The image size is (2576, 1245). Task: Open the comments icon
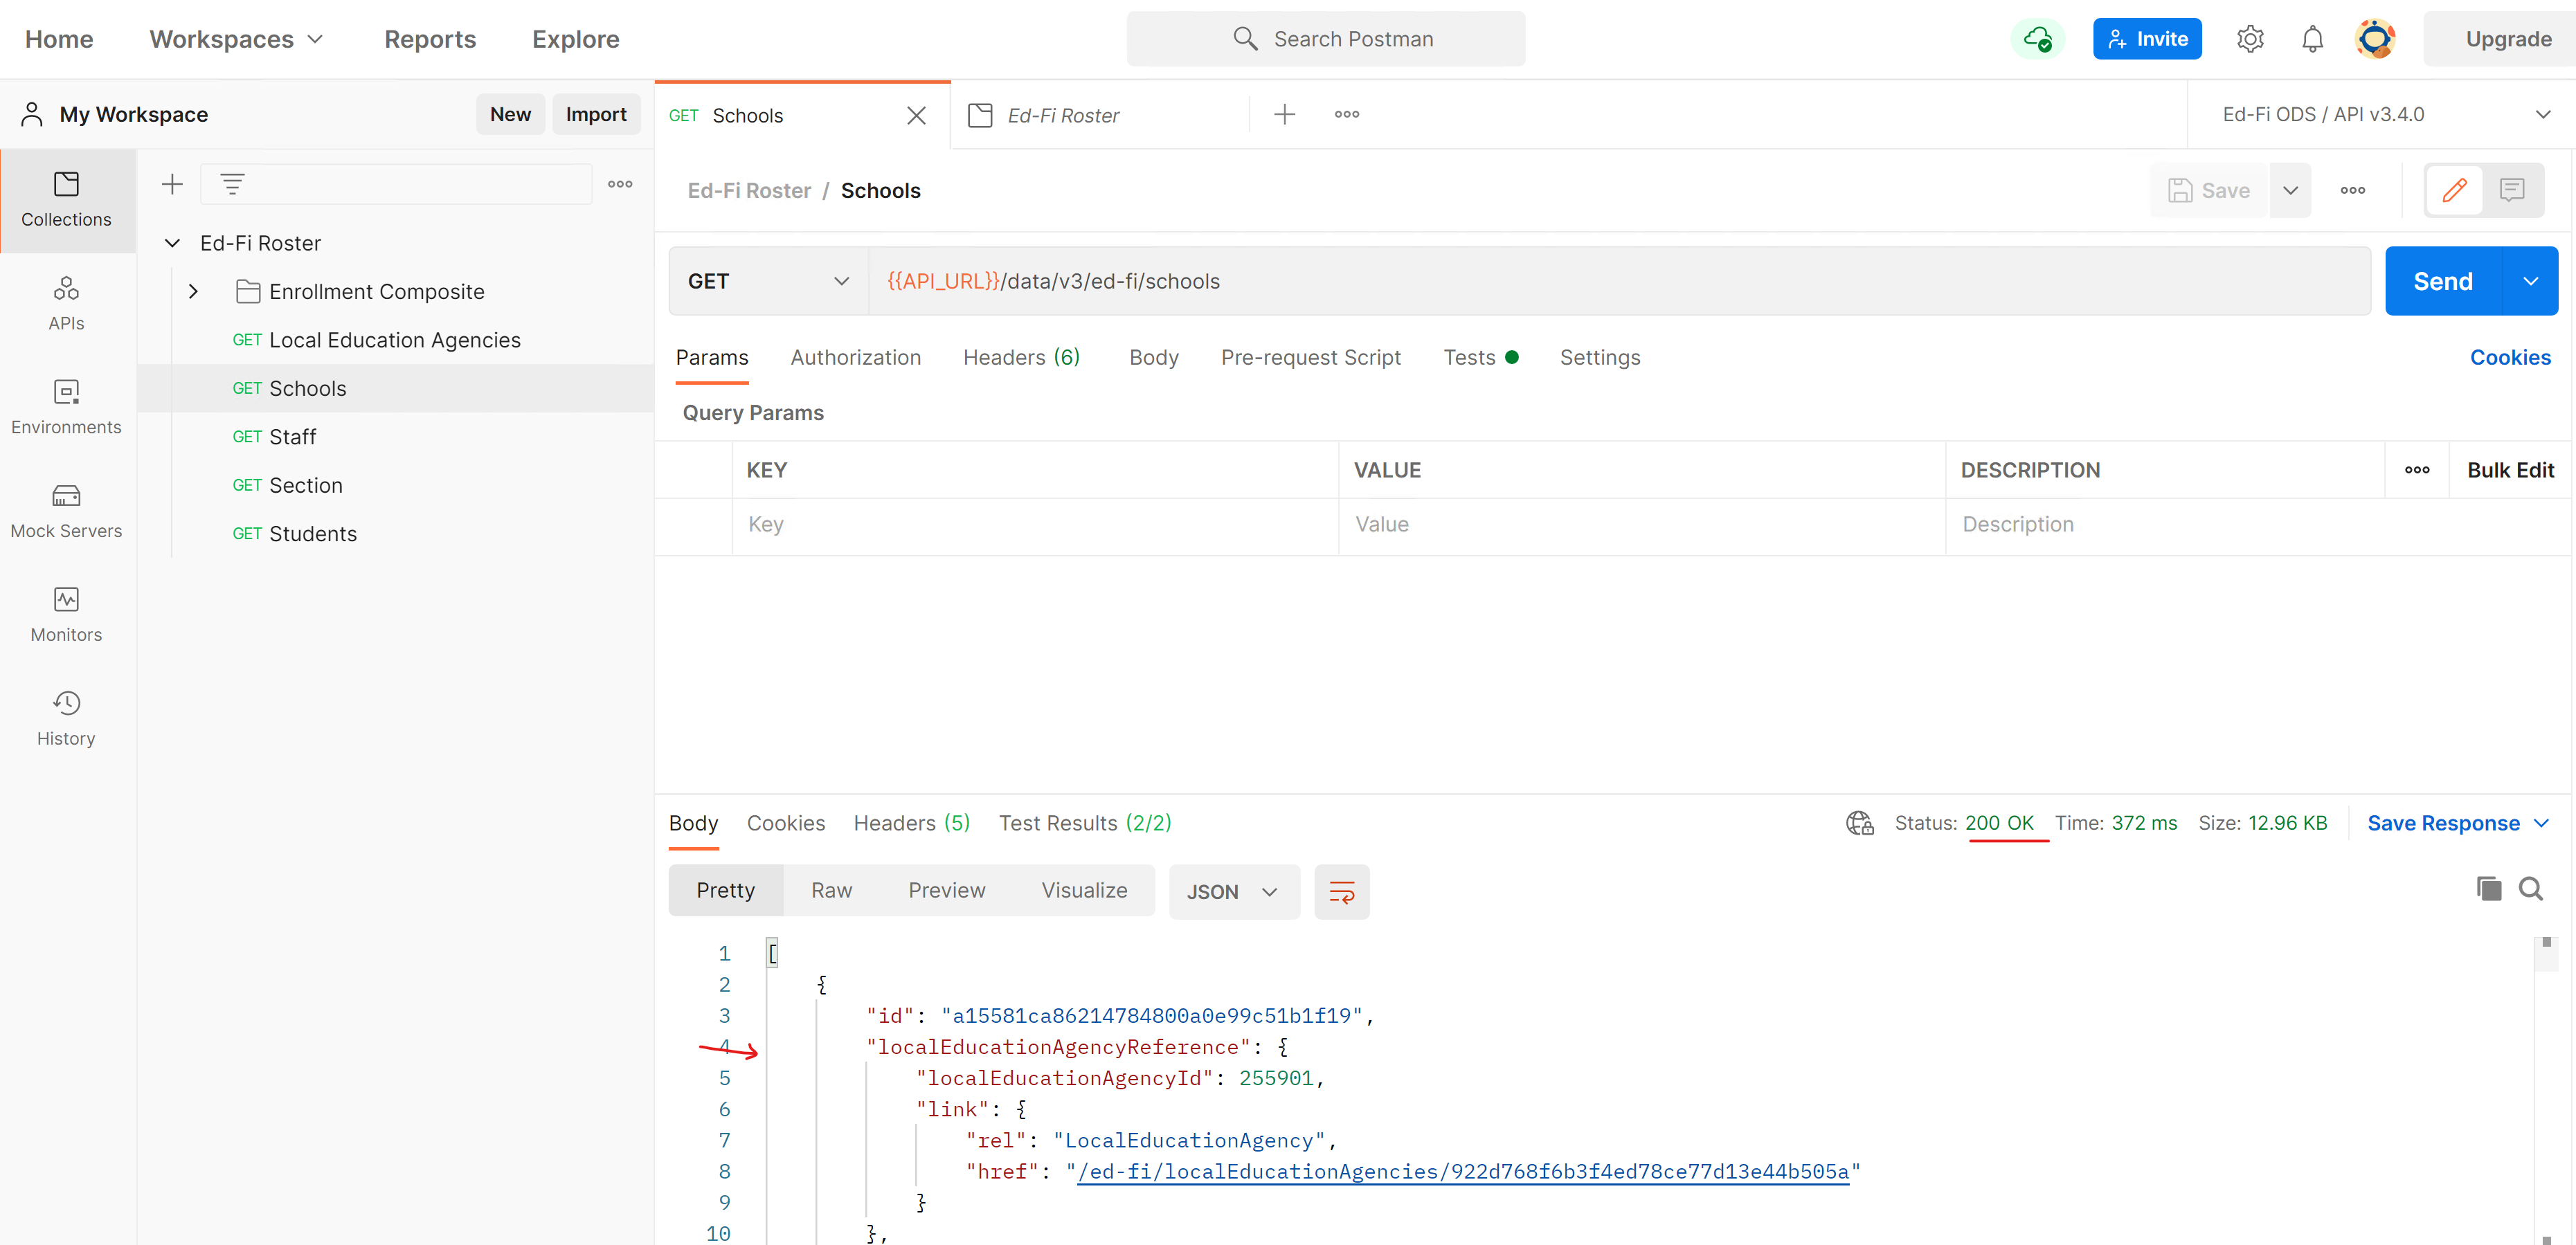[x=2512, y=190]
